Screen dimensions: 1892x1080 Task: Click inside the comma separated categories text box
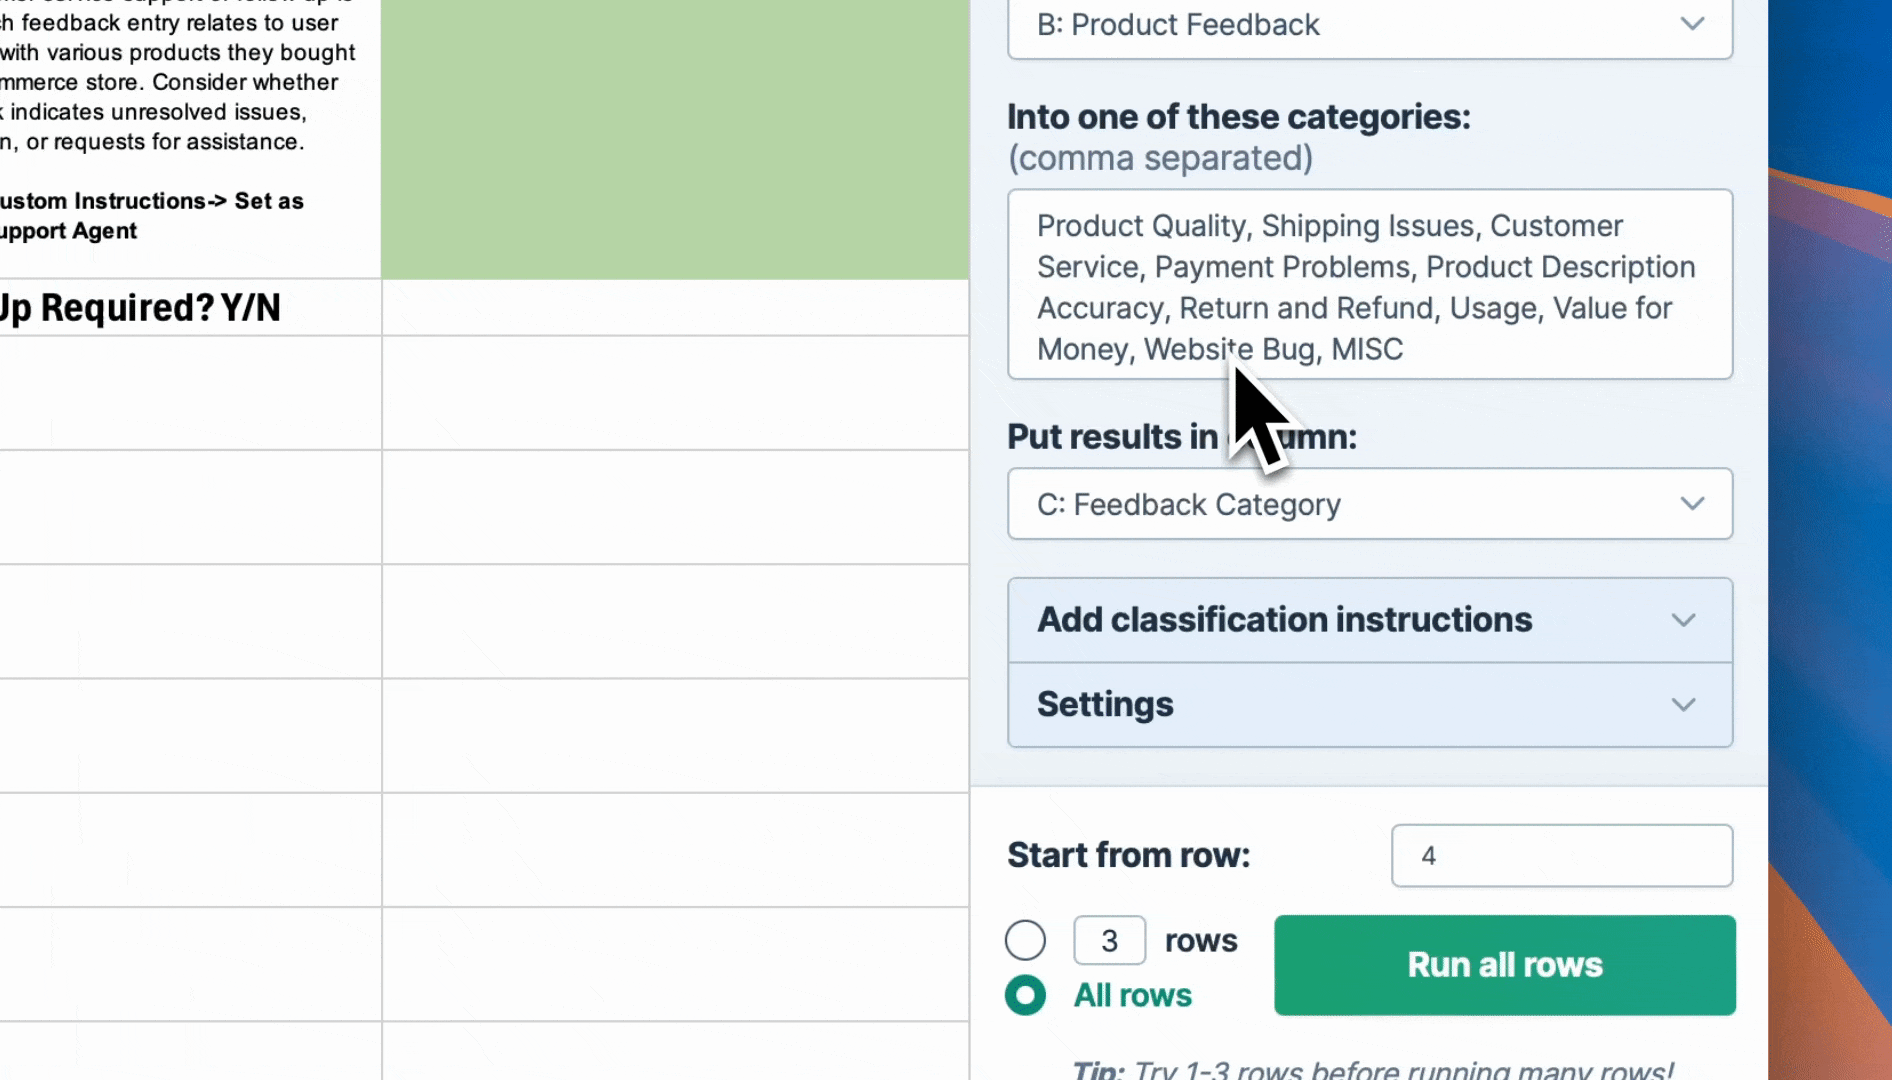pos(1369,284)
